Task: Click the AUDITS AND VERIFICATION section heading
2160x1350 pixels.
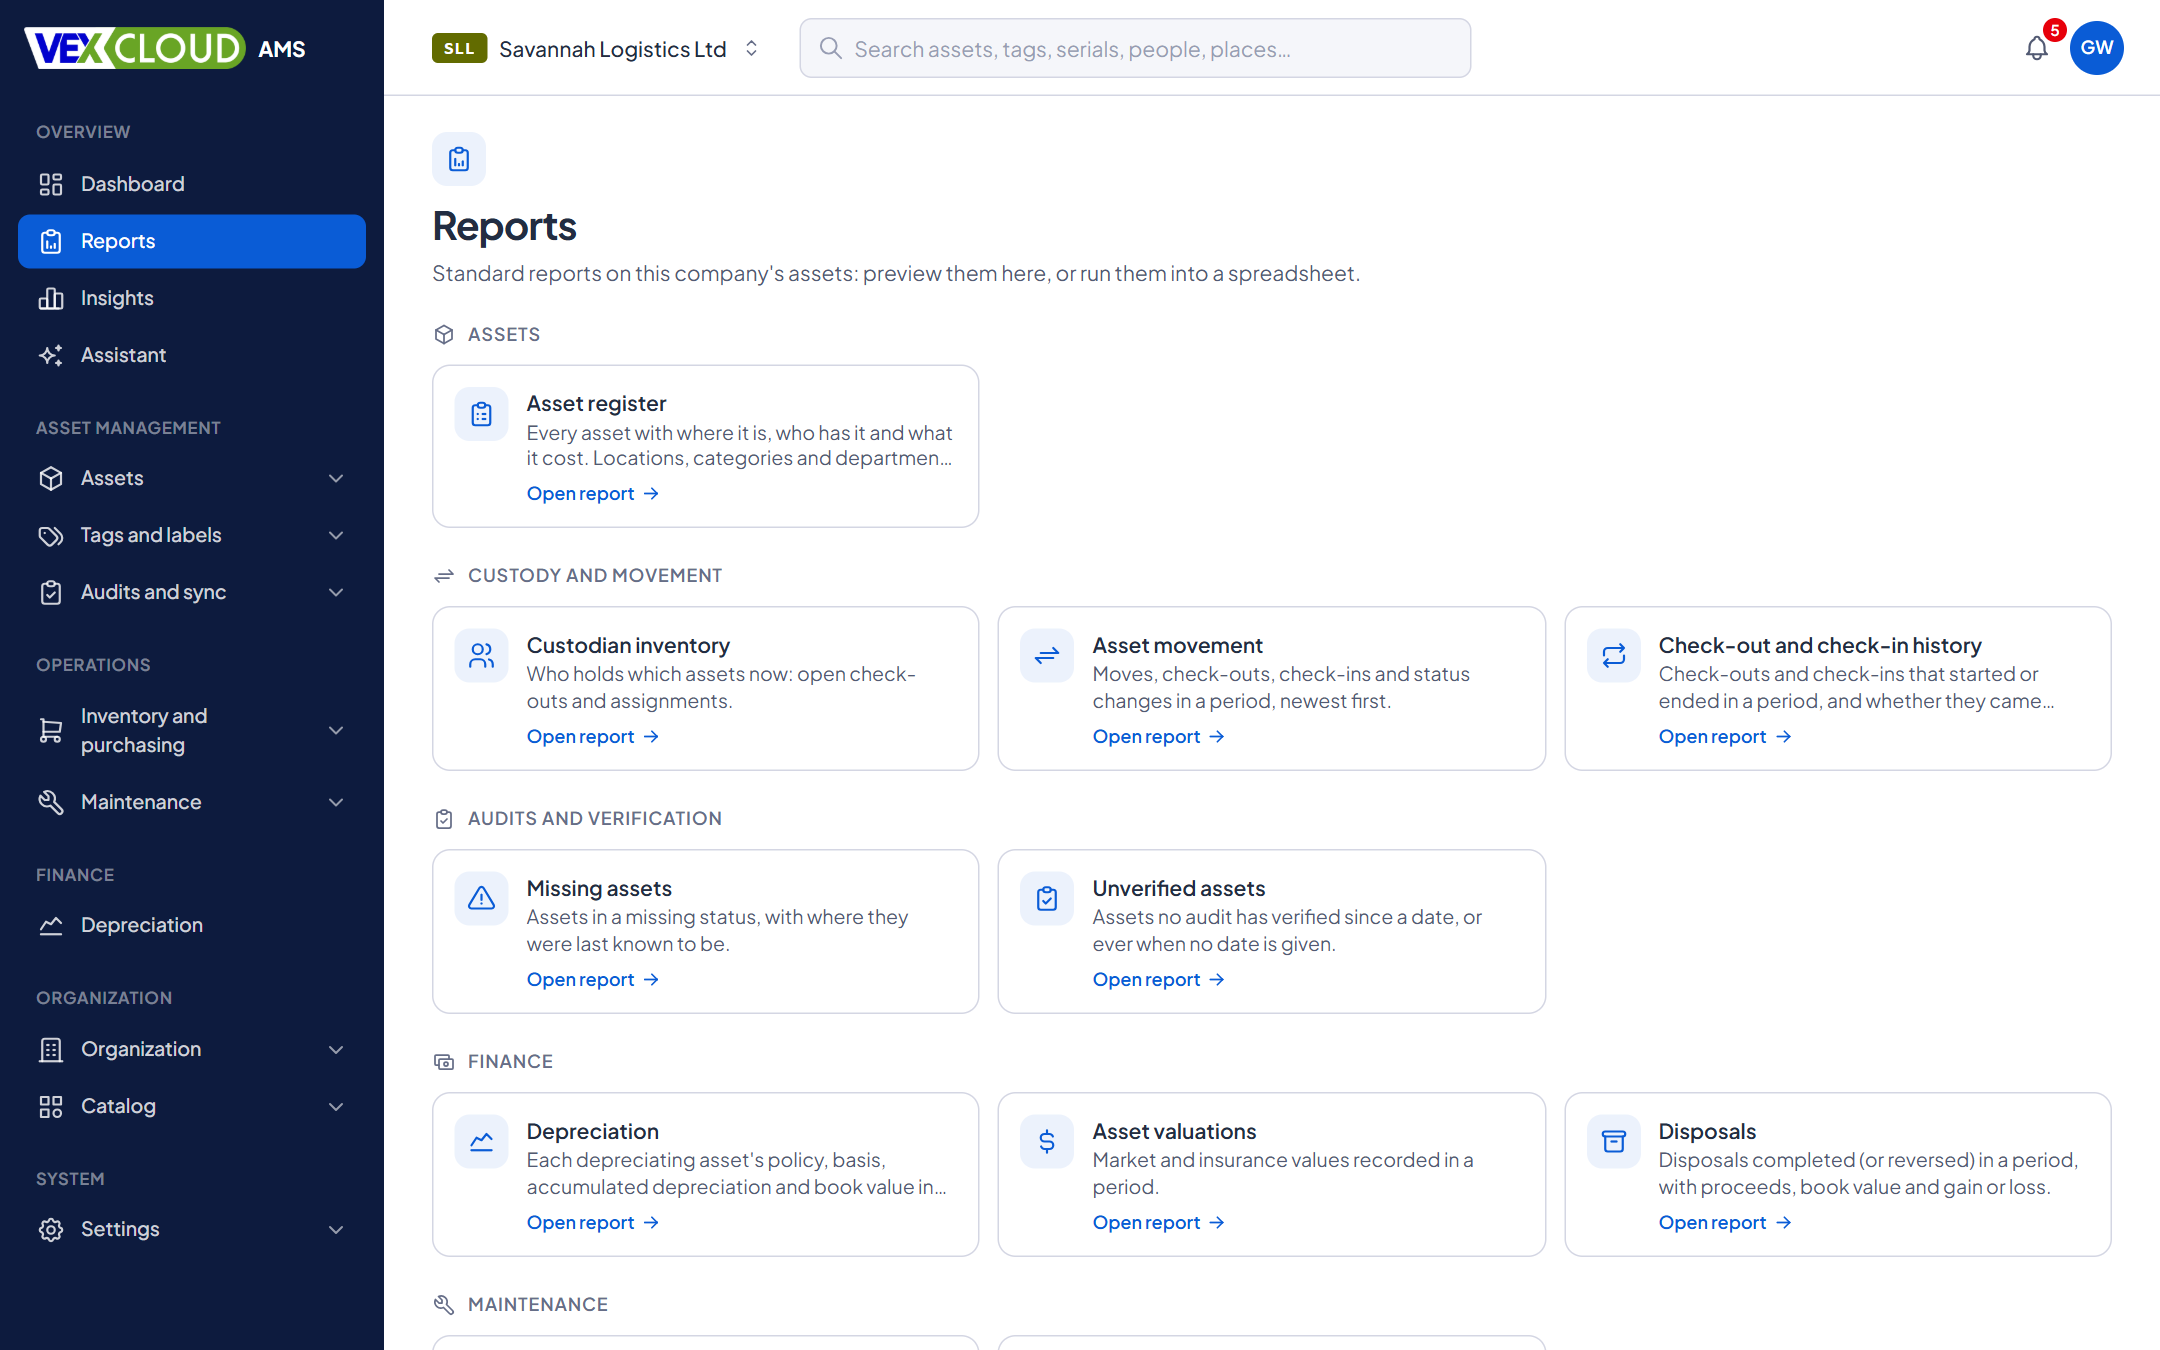Action: pyautogui.click(x=595, y=818)
